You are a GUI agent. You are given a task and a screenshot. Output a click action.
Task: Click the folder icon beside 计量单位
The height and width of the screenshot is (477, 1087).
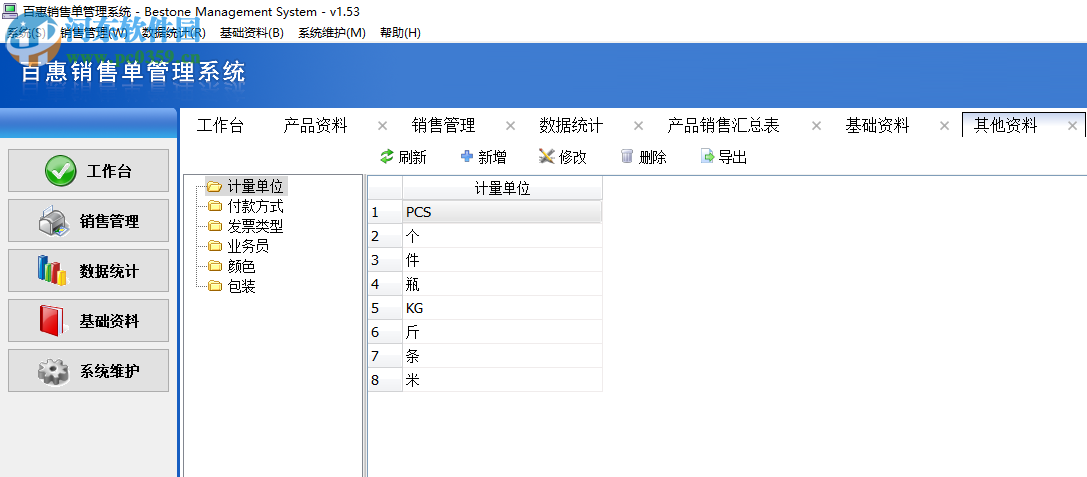(215, 187)
